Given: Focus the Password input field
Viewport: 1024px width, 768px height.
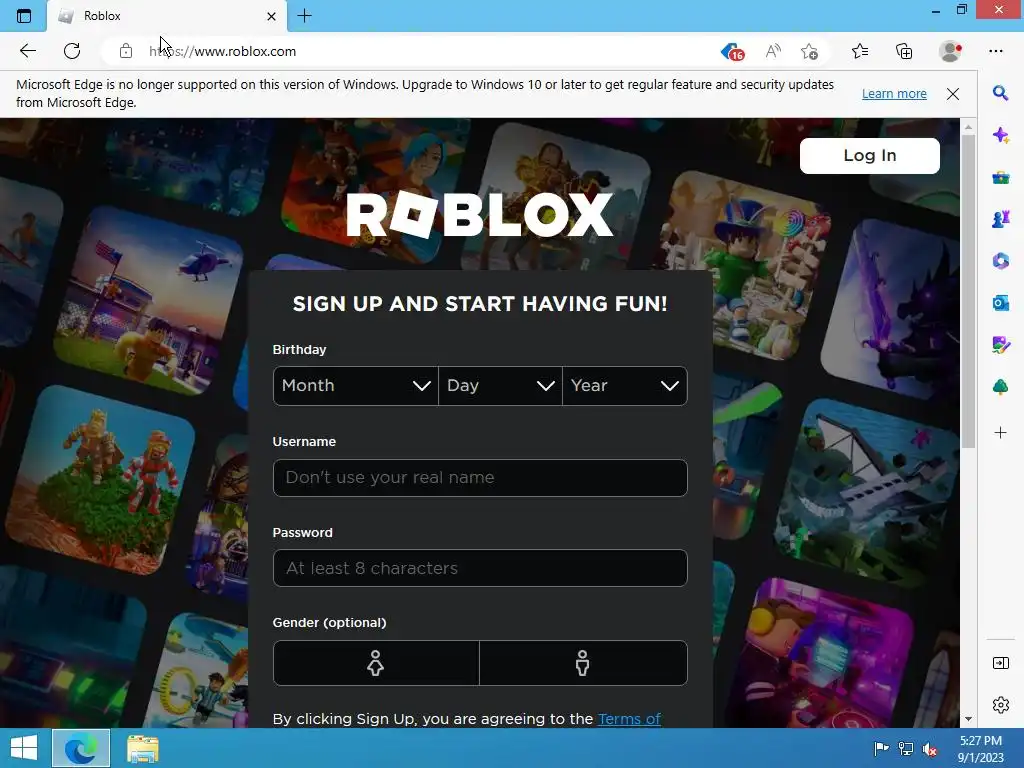Looking at the screenshot, I should click(x=480, y=568).
